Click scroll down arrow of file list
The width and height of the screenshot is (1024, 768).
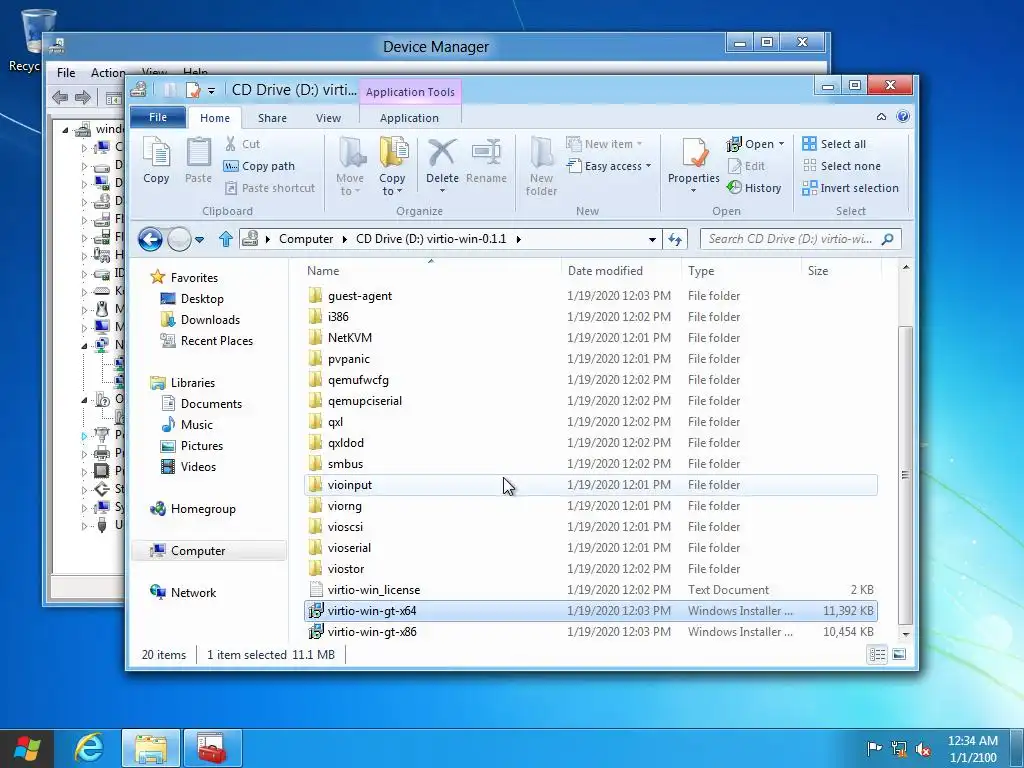[905, 634]
